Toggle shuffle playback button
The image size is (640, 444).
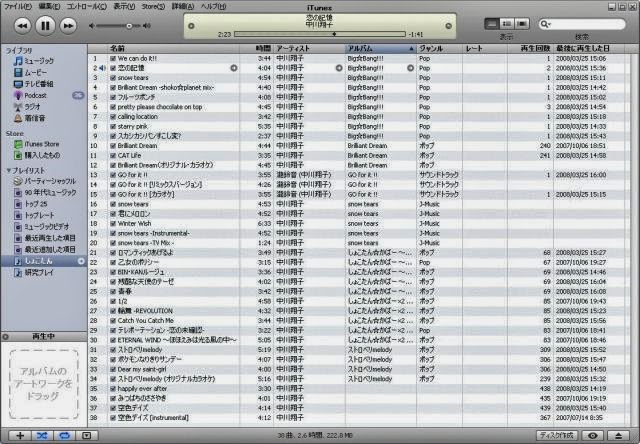click(42, 435)
